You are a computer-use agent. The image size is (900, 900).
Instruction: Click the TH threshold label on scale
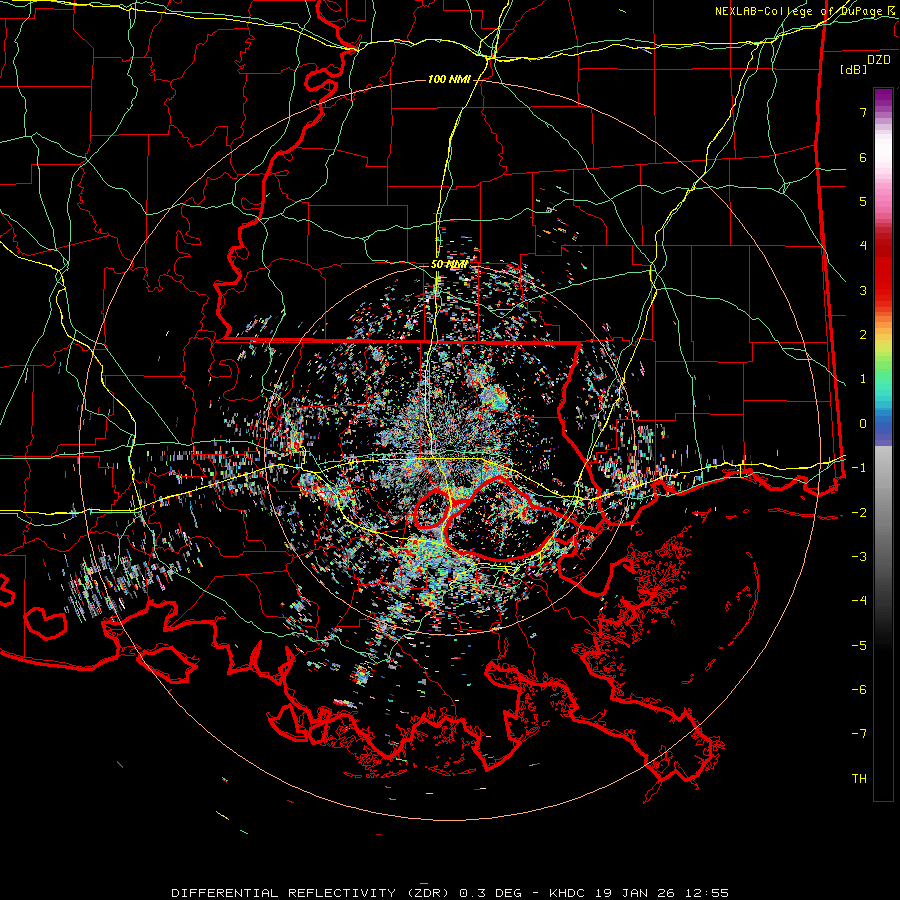pos(859,779)
